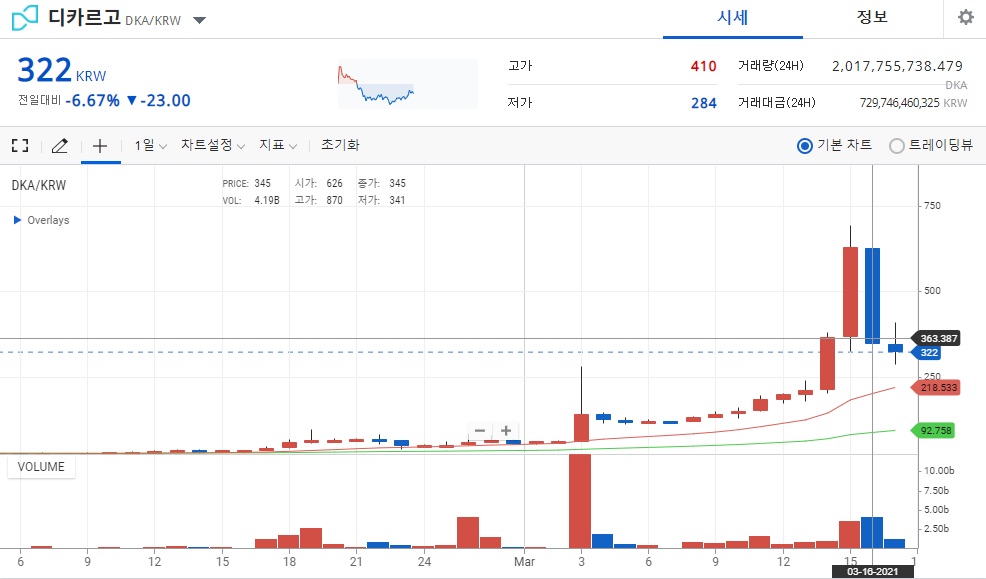Click the Mar label on time axis
Image resolution: width=986 pixels, height=579 pixels.
524,561
